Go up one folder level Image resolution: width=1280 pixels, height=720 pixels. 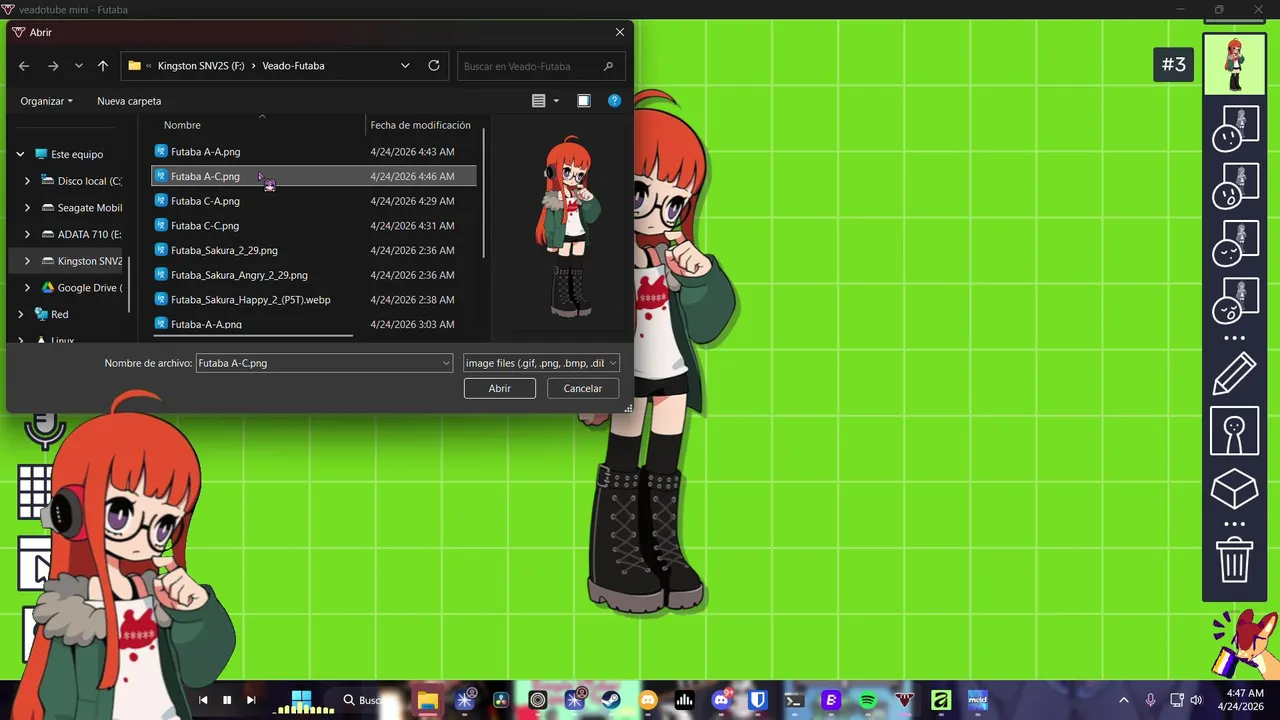point(103,66)
